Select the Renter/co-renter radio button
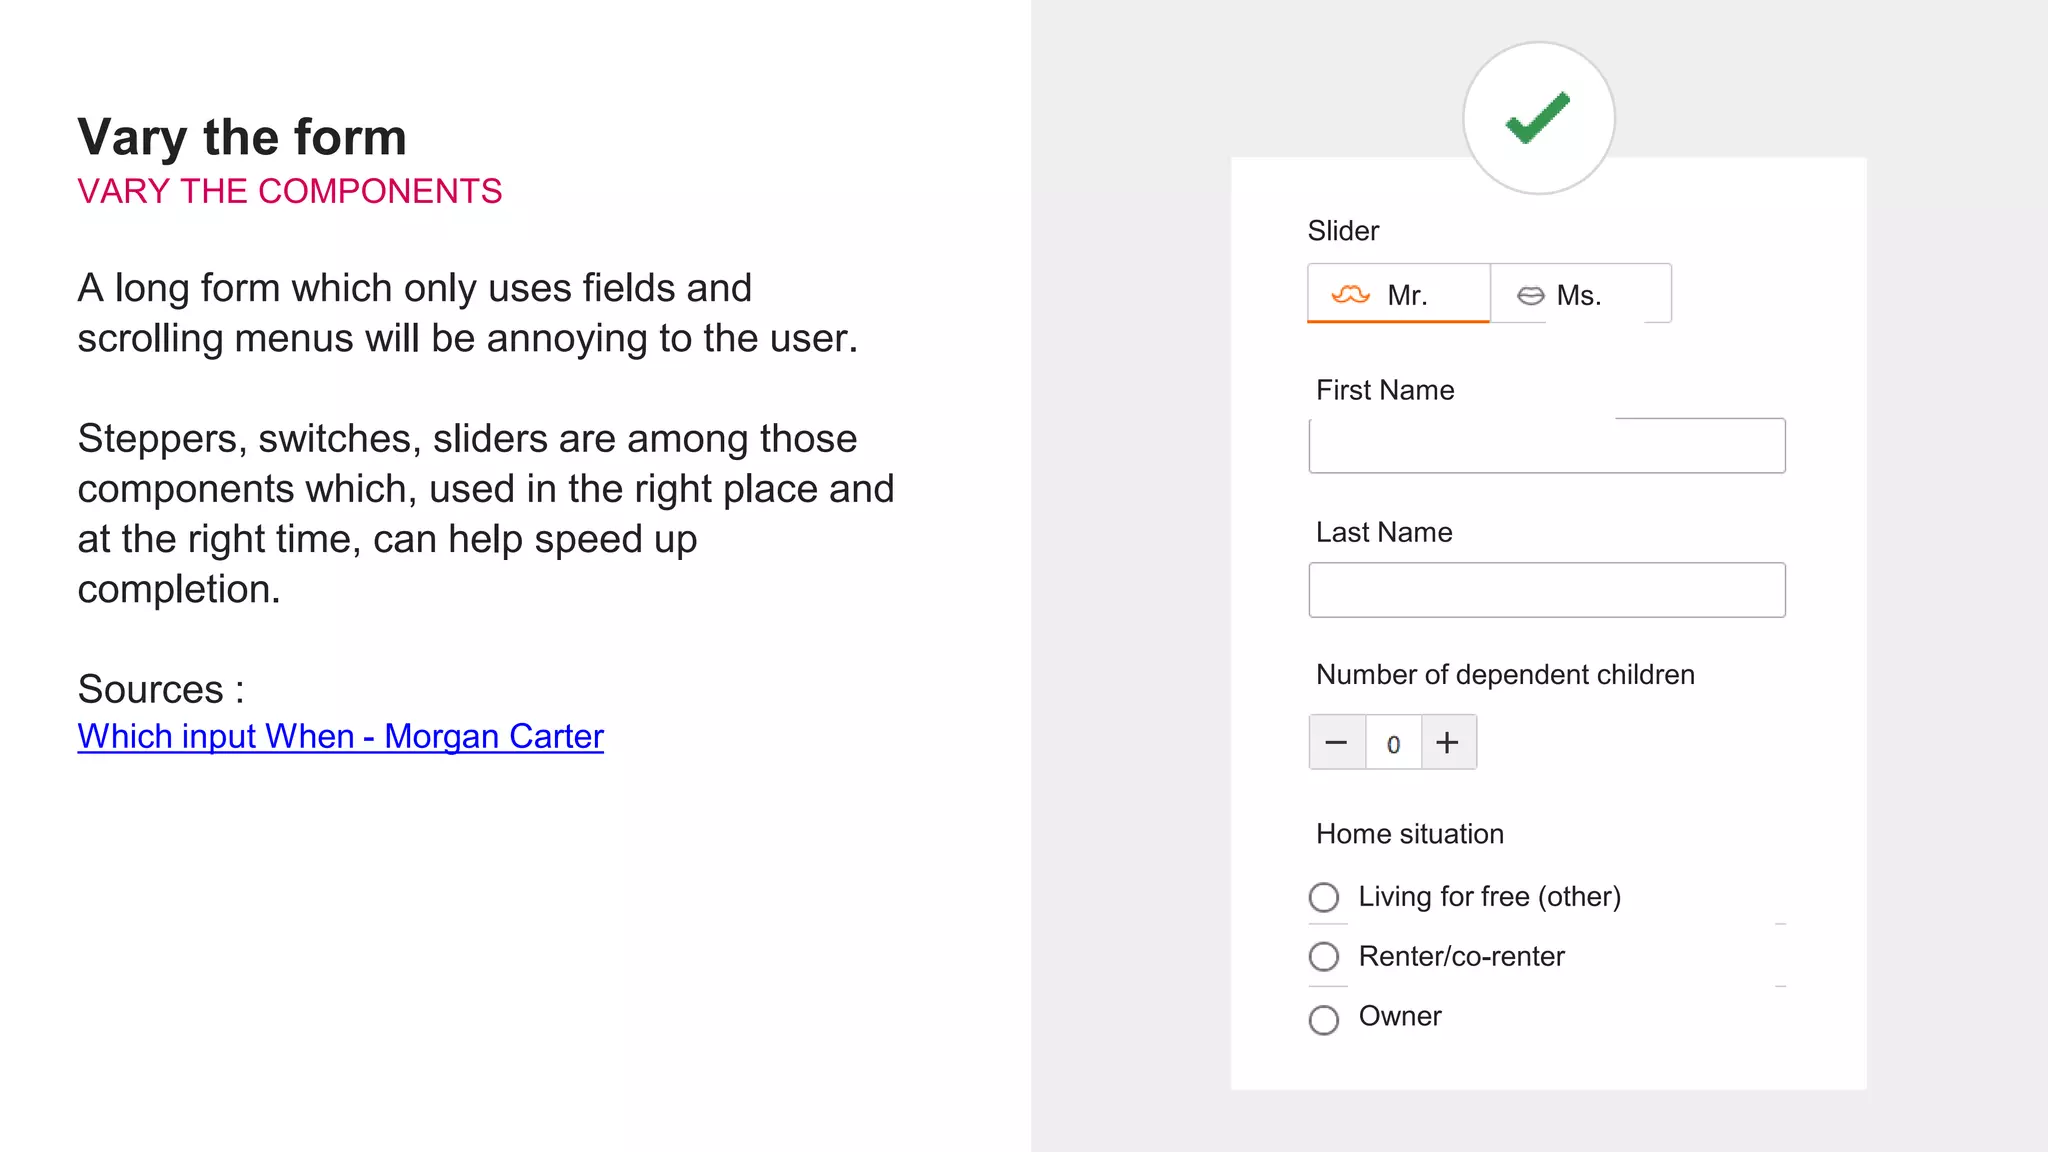Viewport: 2048px width, 1152px height. pyautogui.click(x=1324, y=957)
